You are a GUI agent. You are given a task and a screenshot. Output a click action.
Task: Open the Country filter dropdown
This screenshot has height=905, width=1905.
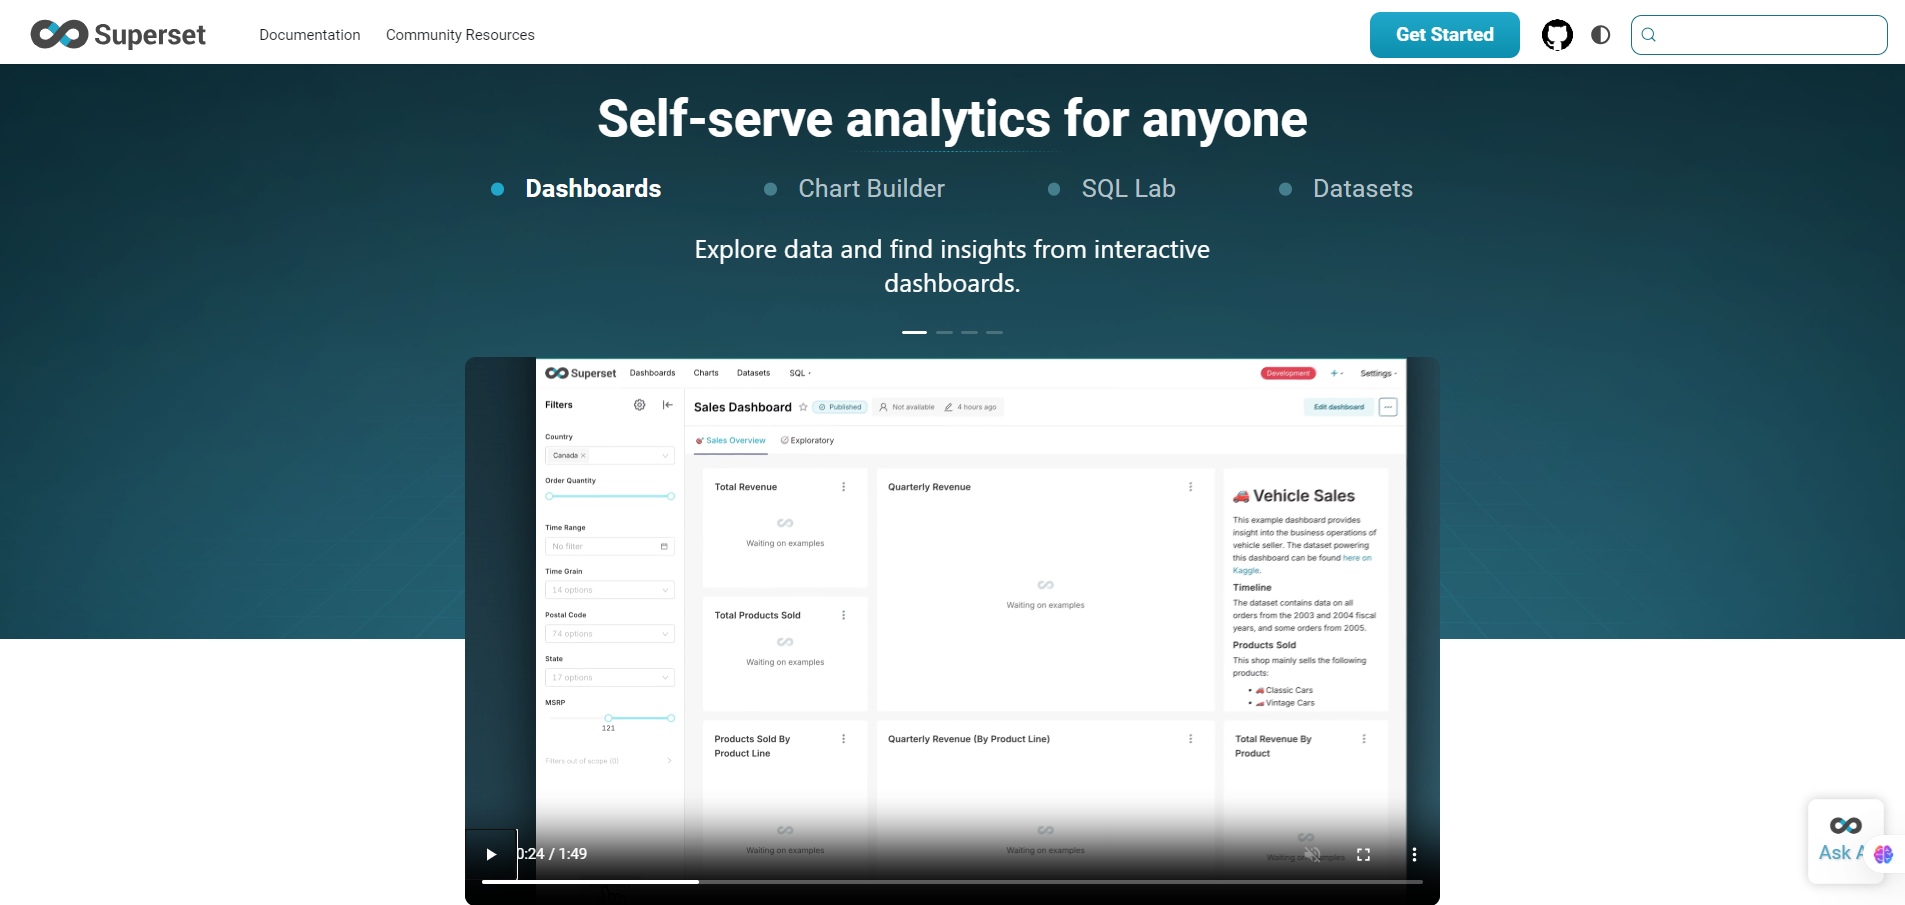[610, 455]
